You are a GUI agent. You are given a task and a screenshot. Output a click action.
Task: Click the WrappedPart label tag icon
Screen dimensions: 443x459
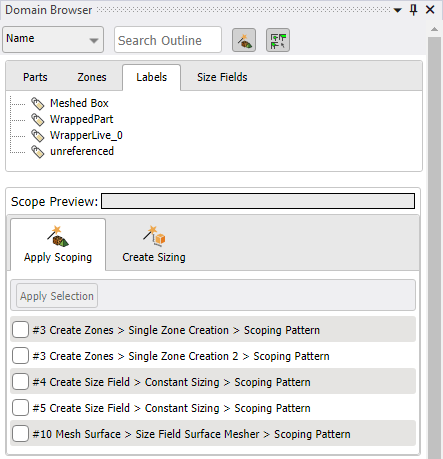pyautogui.click(x=38, y=120)
